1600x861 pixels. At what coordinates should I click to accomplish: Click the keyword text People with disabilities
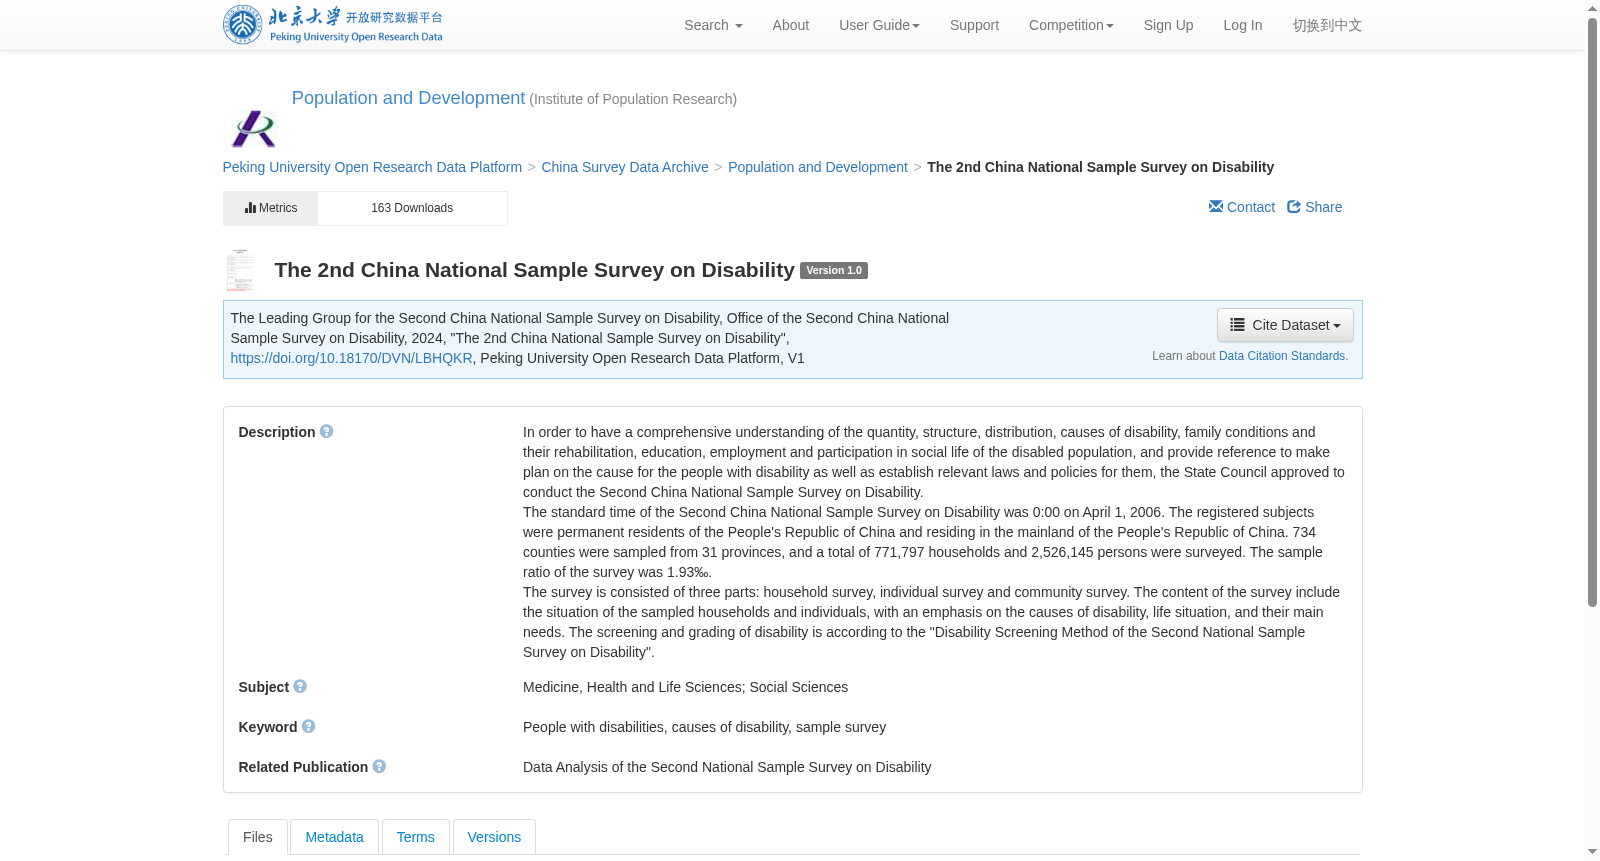pos(593,727)
